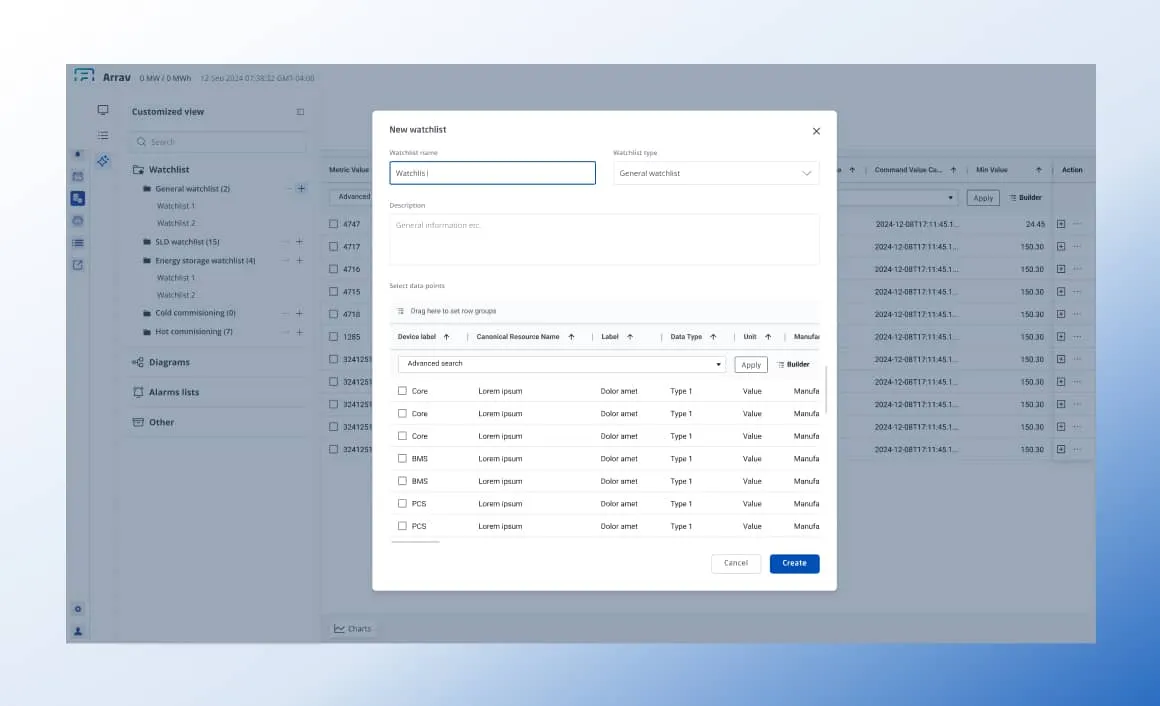Screen dimensions: 1160x706
Task: Open the Watchlist section in sidebar
Action: pyautogui.click(x=161, y=169)
